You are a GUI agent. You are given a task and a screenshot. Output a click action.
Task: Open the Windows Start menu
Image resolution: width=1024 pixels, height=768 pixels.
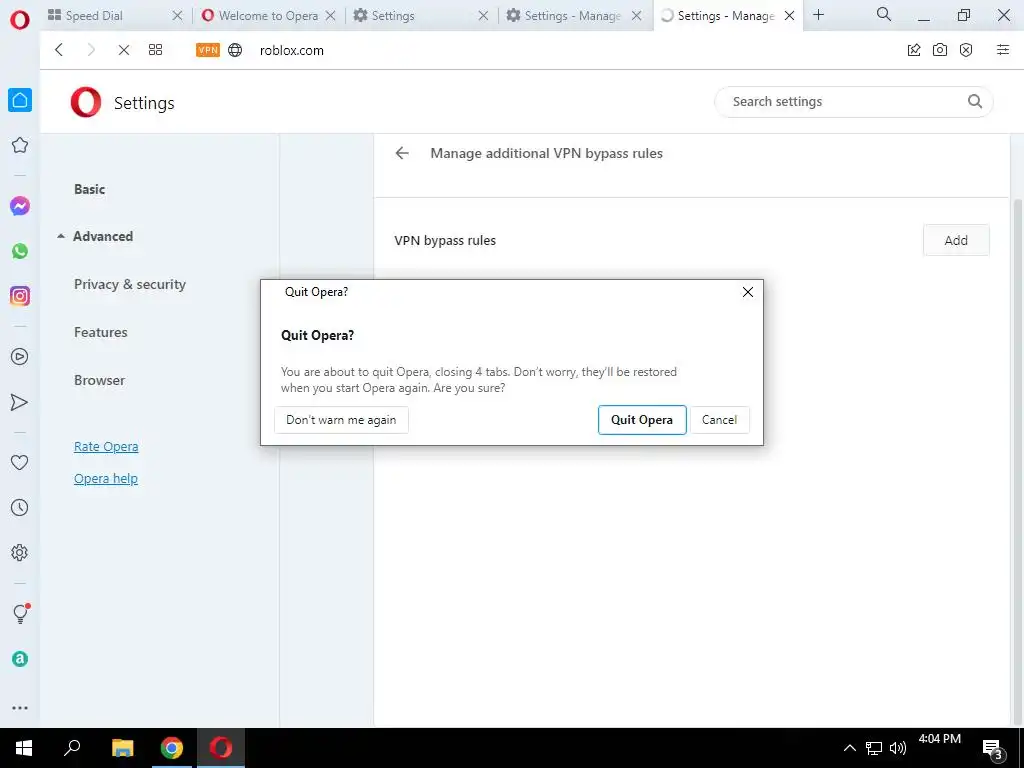[x=24, y=748]
